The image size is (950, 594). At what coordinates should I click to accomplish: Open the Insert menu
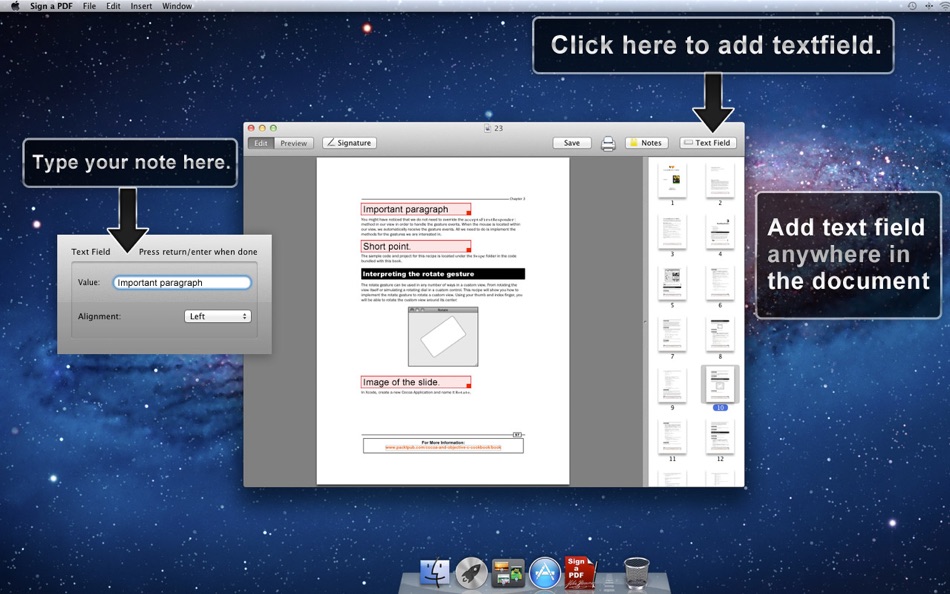(141, 6)
